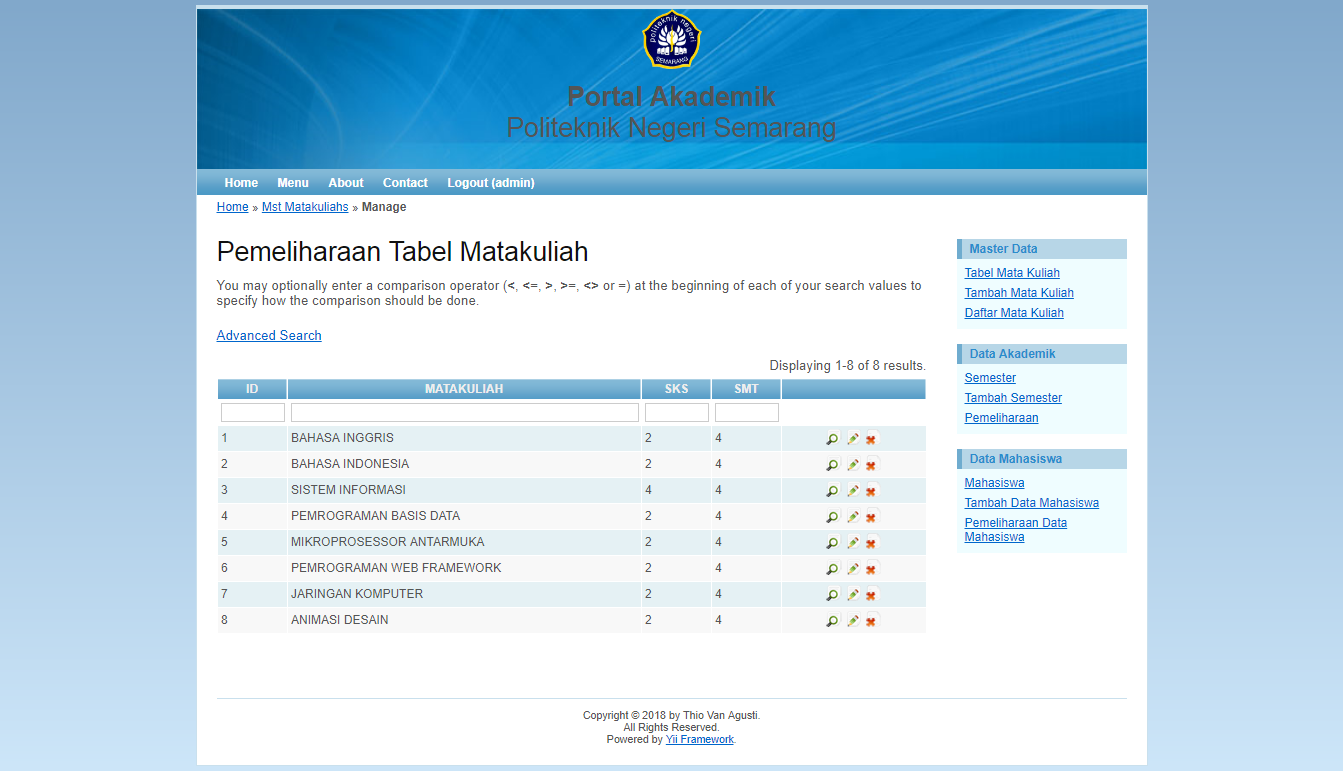Image resolution: width=1343 pixels, height=771 pixels.
Task: Open Pemeliharaan link under Data Akademik
Action: coord(1001,418)
